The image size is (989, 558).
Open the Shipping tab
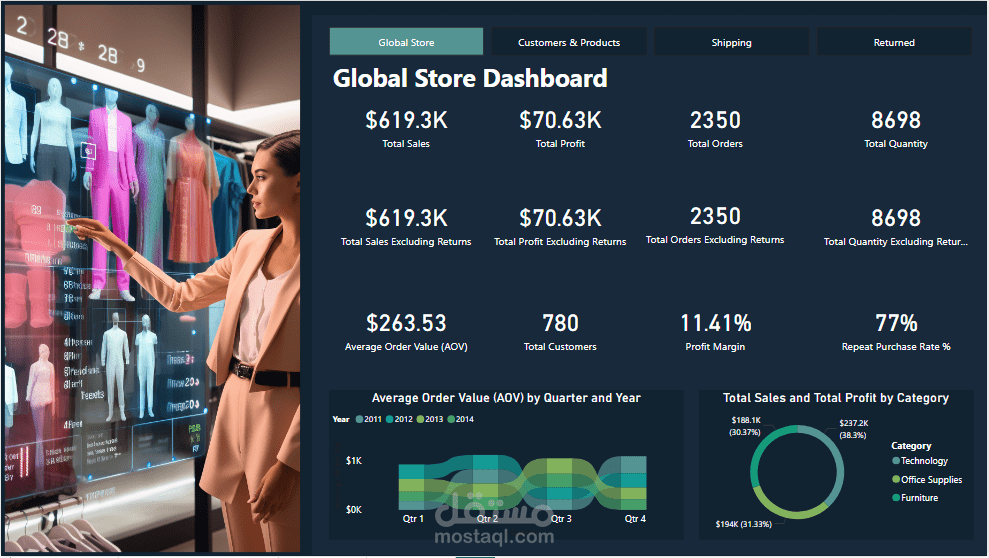pyautogui.click(x=732, y=42)
